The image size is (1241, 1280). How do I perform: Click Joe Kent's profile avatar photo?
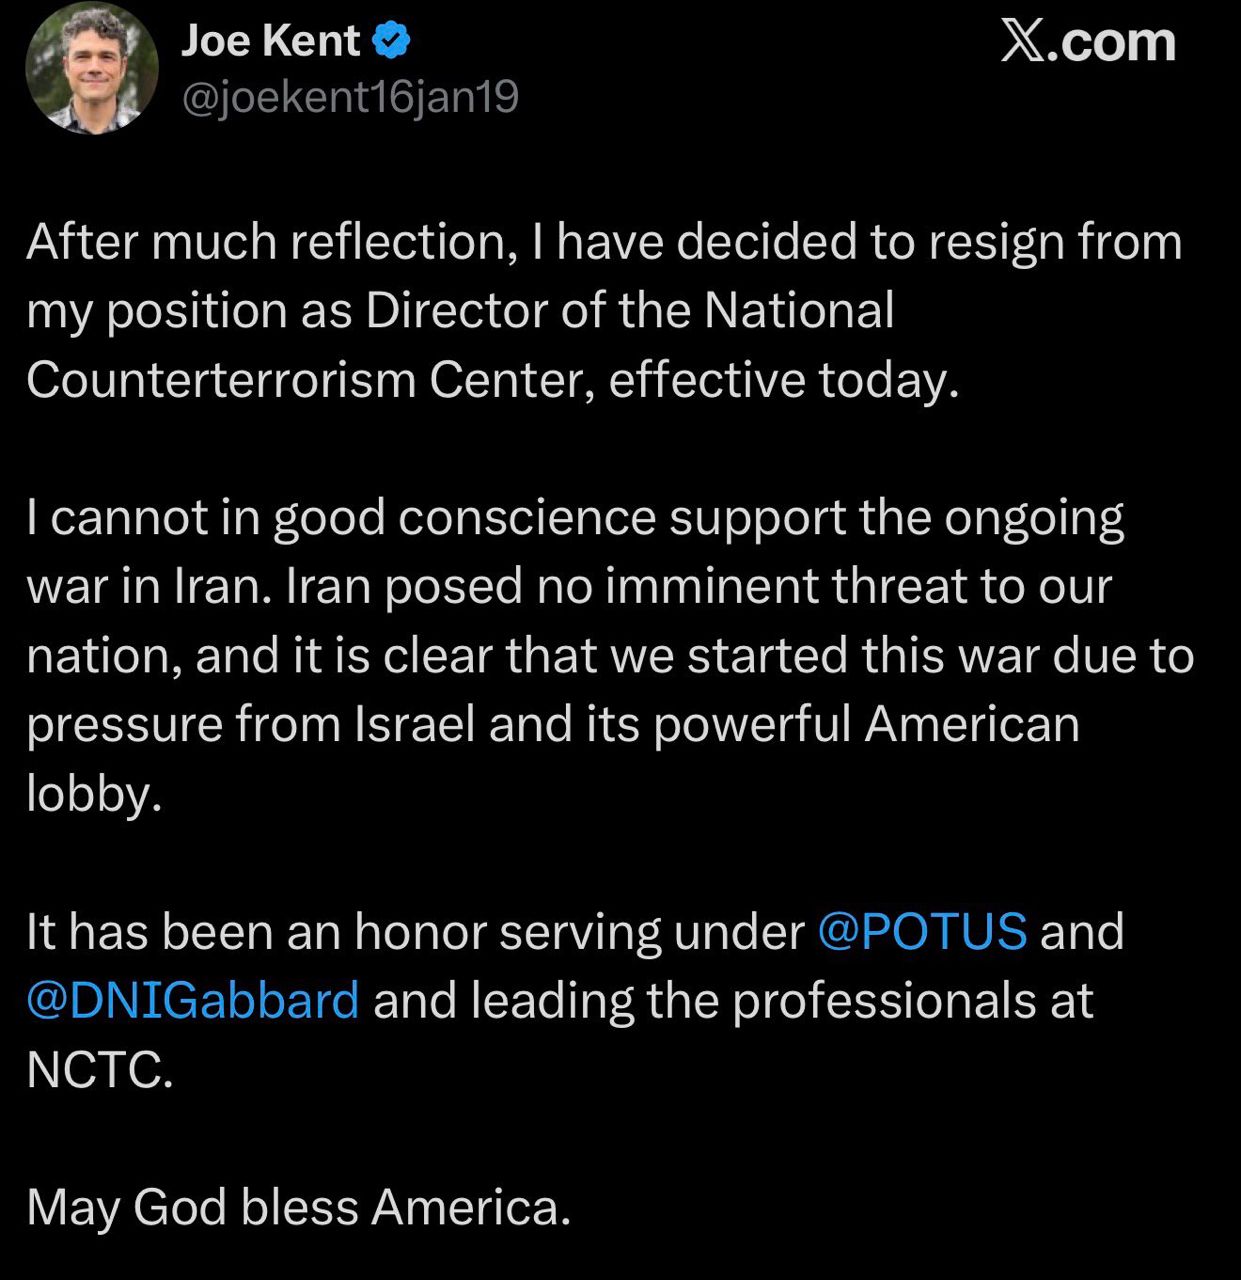coord(91,68)
